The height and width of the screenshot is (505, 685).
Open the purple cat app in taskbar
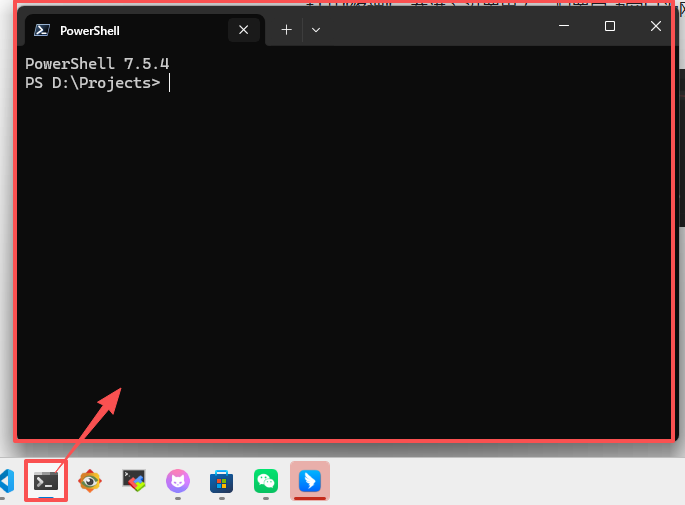click(x=178, y=481)
